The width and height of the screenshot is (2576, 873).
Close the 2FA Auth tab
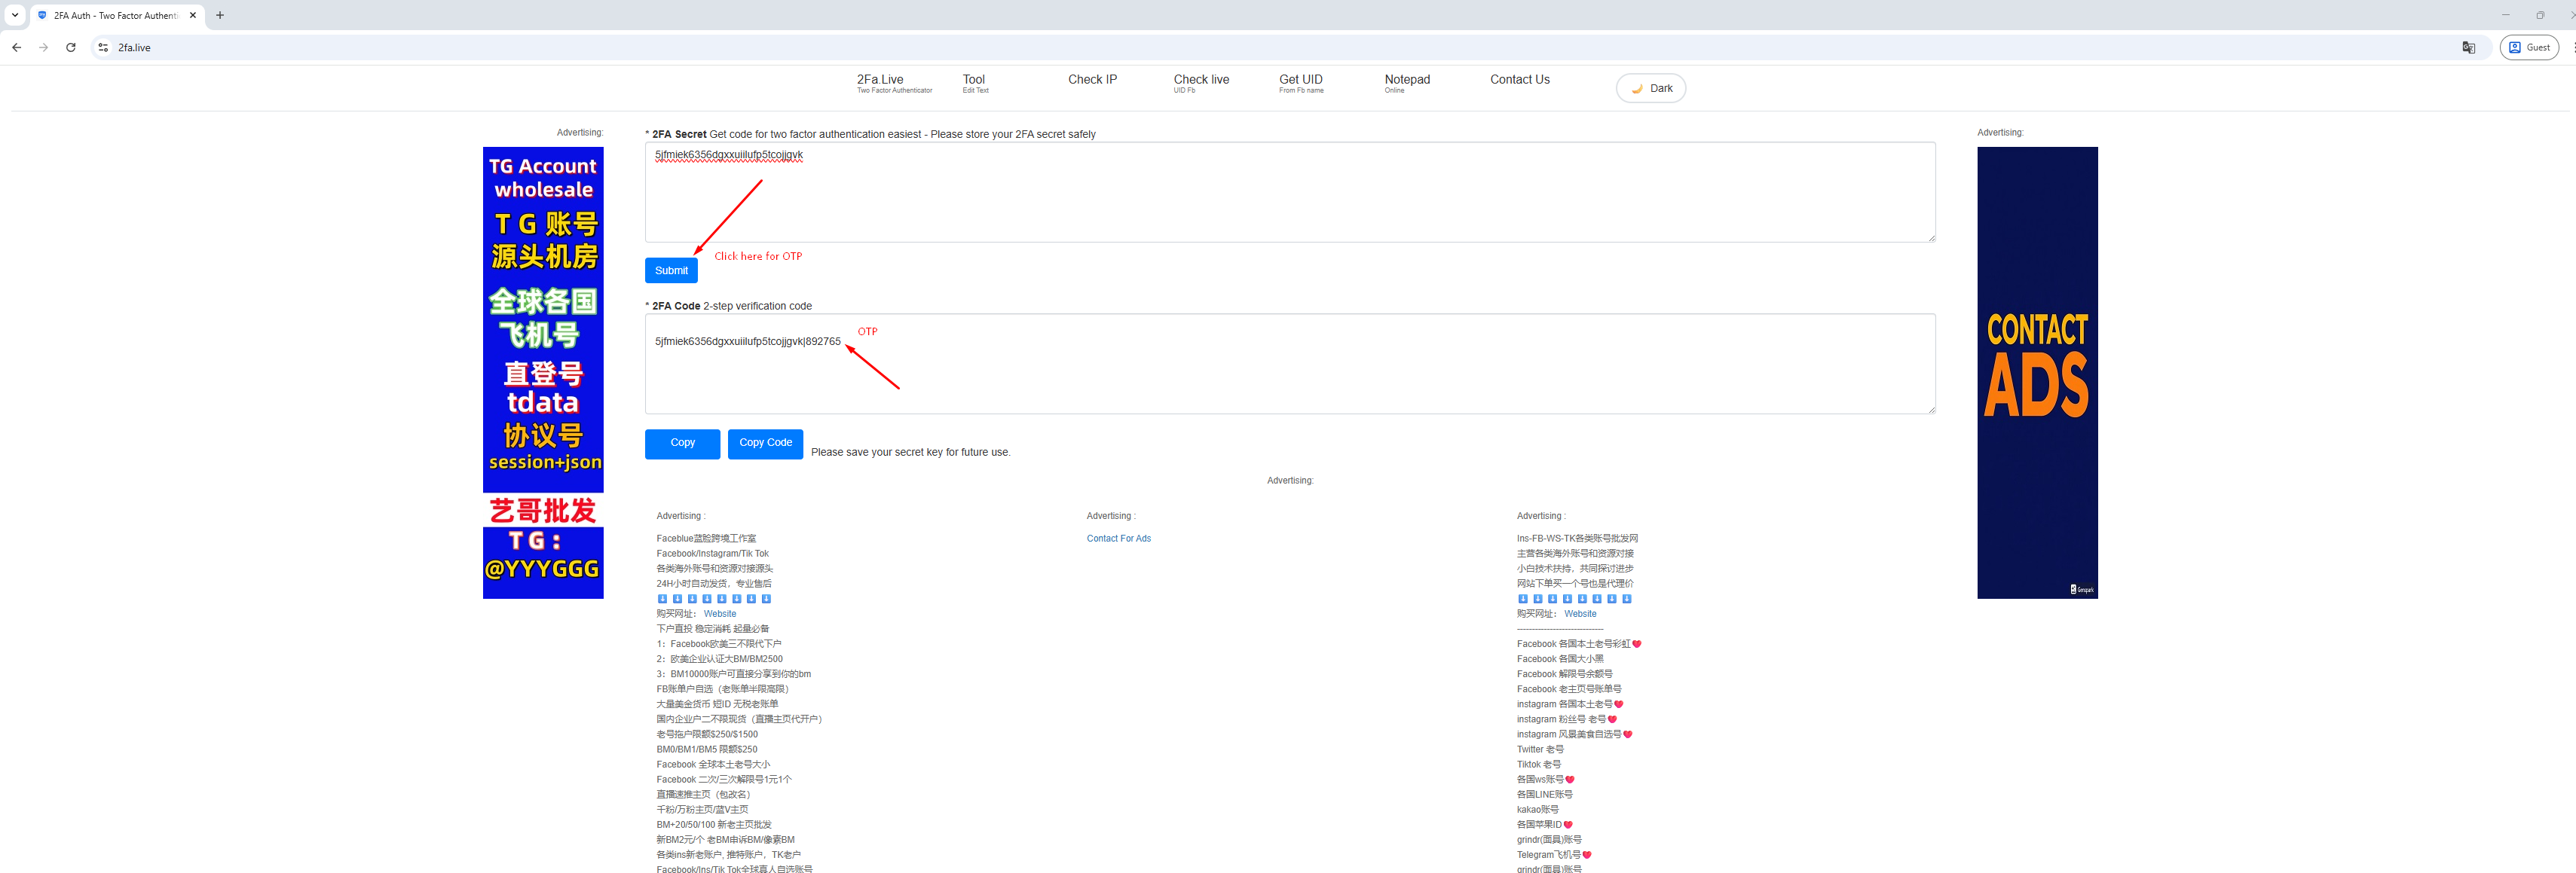point(193,15)
